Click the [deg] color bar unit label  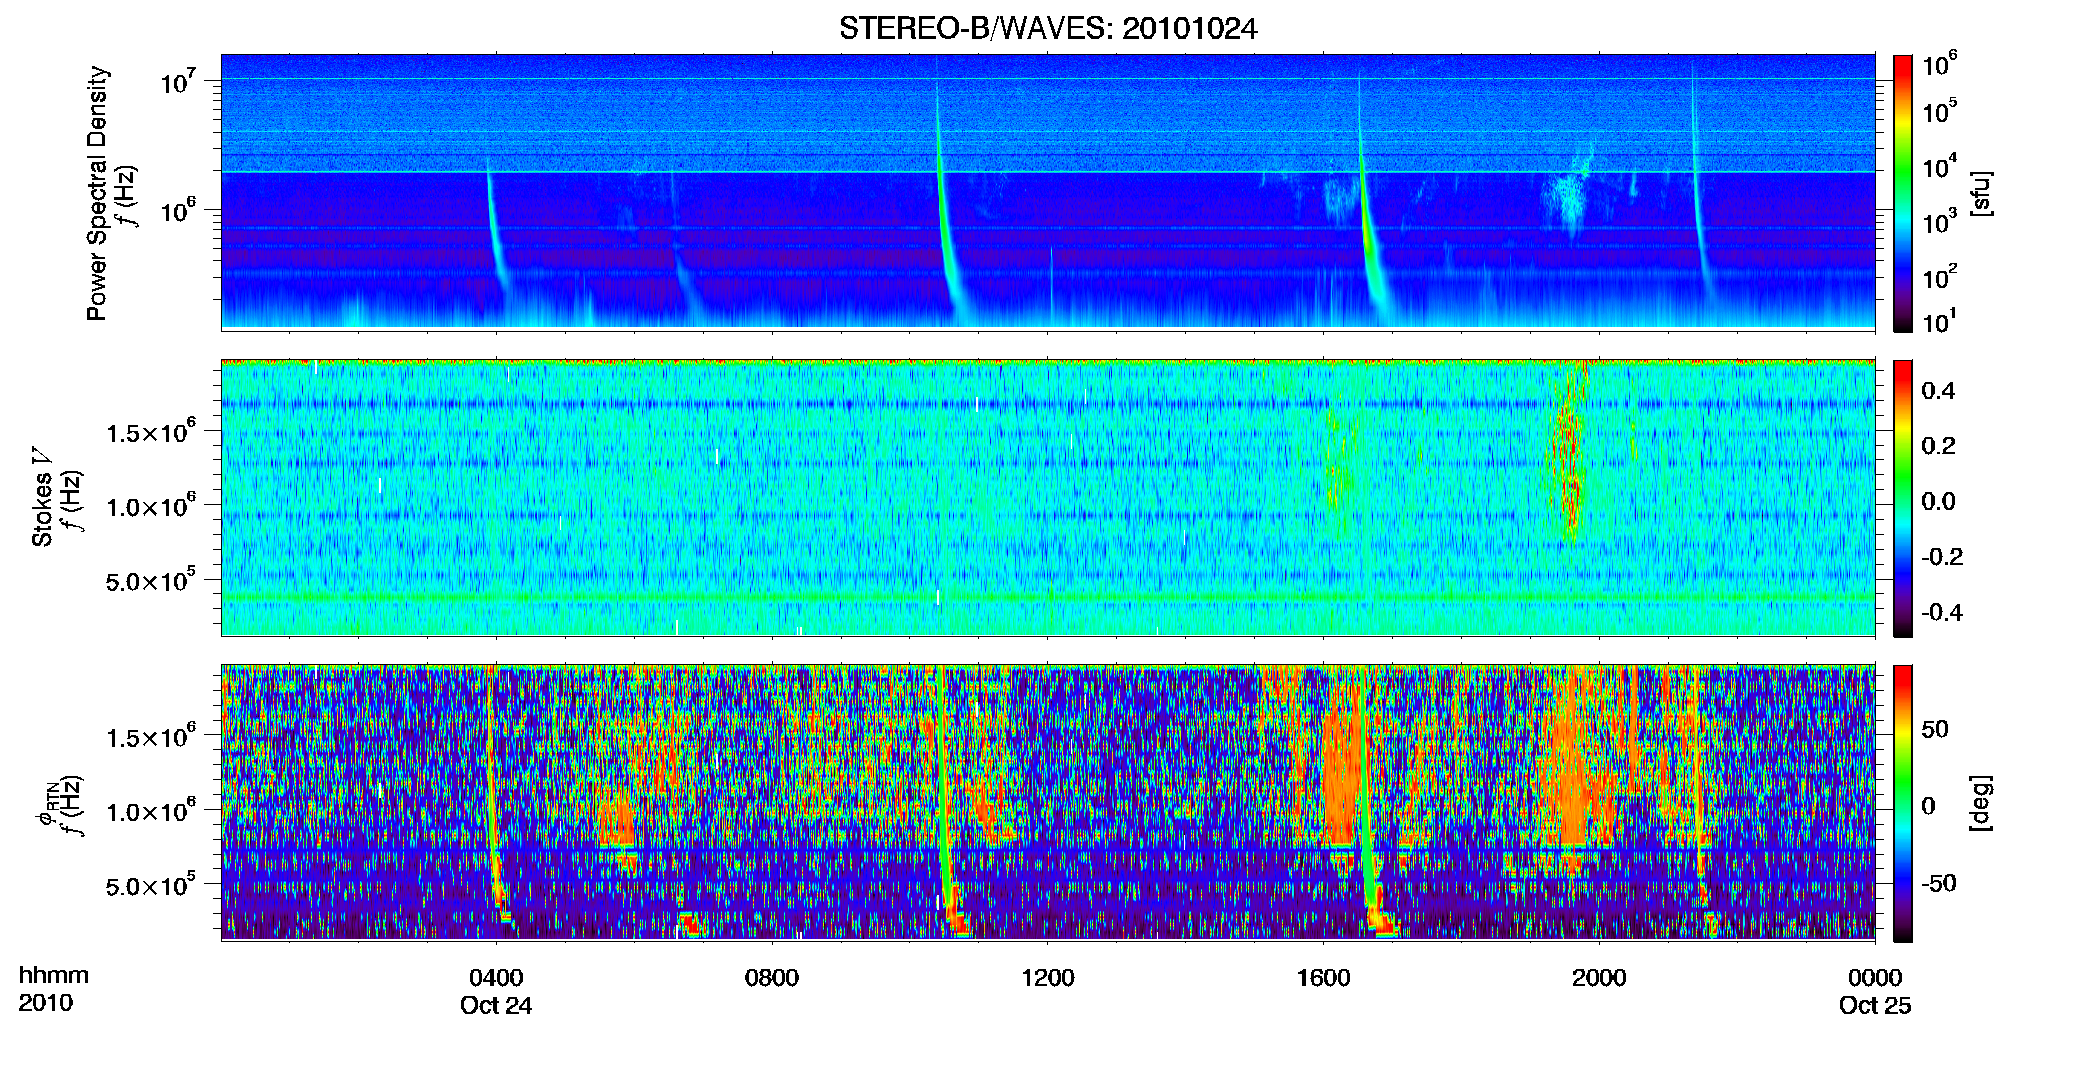point(1981,803)
